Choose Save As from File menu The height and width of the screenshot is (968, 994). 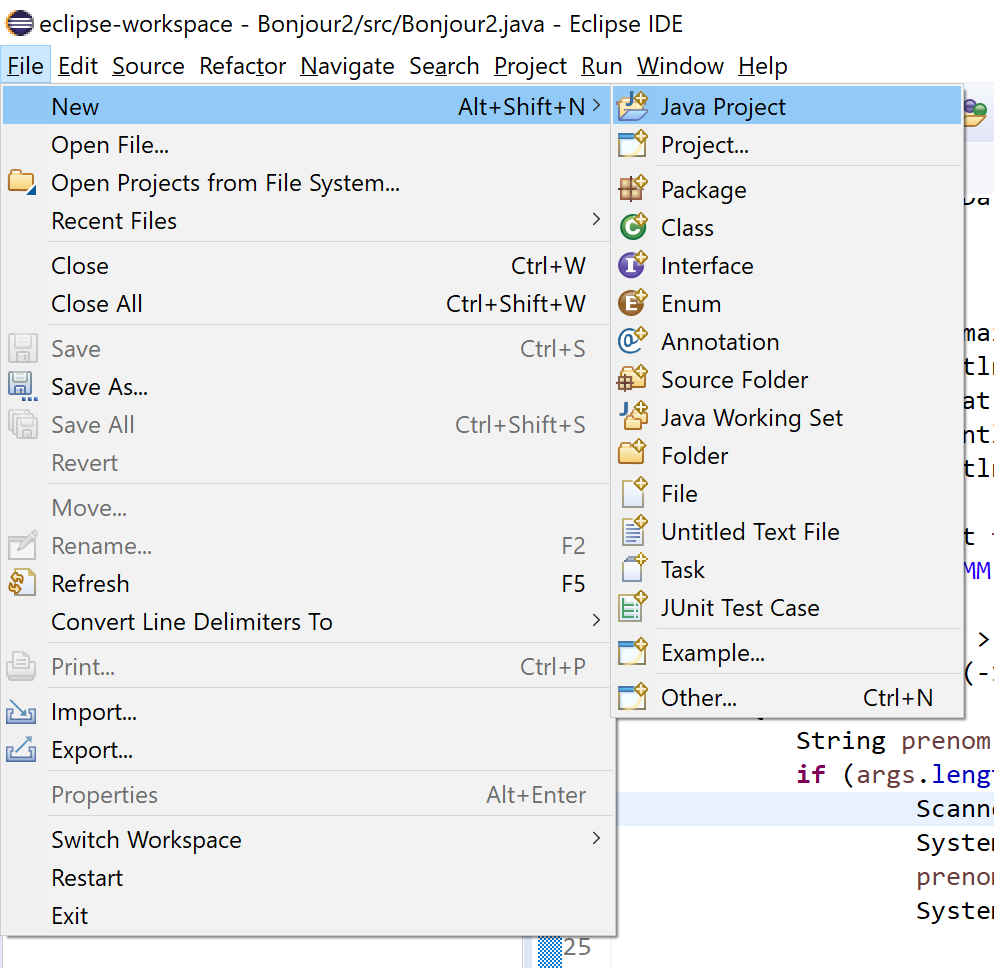pos(99,387)
